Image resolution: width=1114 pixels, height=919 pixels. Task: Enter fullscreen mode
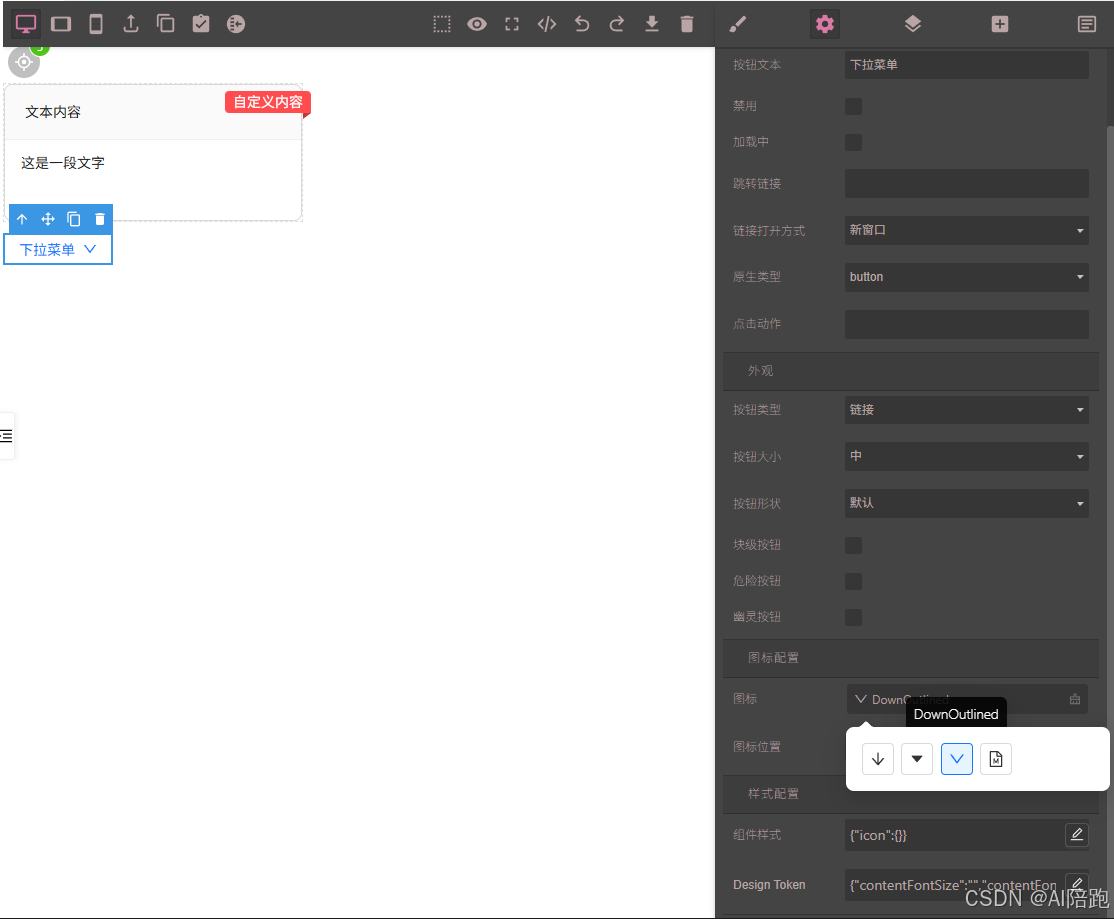tap(512, 24)
